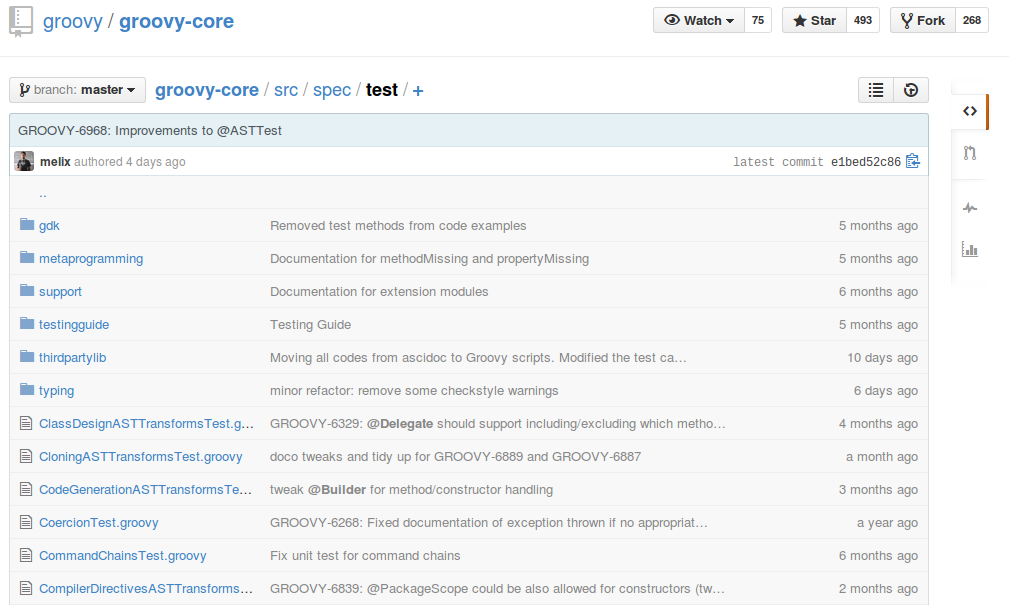The width and height of the screenshot is (1009, 605).
Task: Navigate to the spec breadcrumb segment
Action: [331, 89]
